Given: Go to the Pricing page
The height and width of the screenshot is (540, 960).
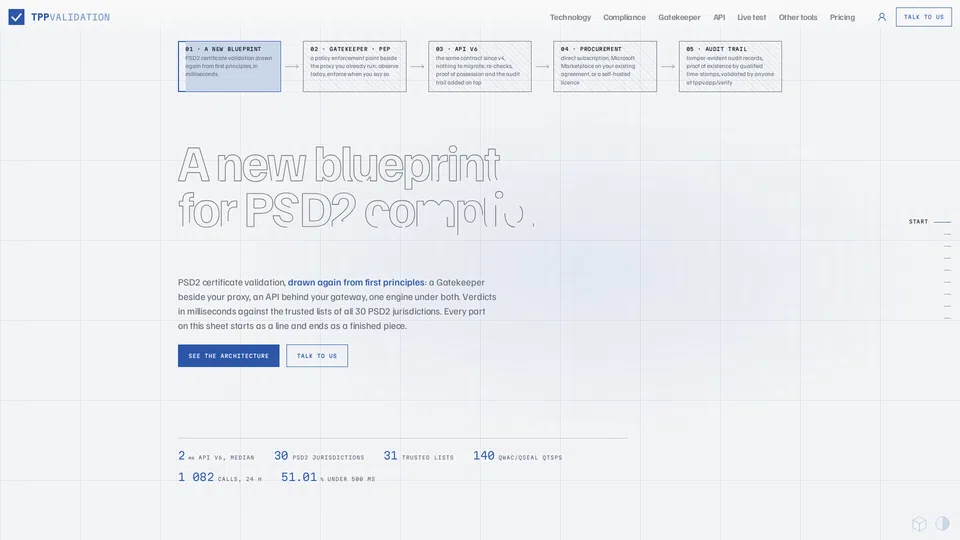Looking at the screenshot, I should [842, 17].
